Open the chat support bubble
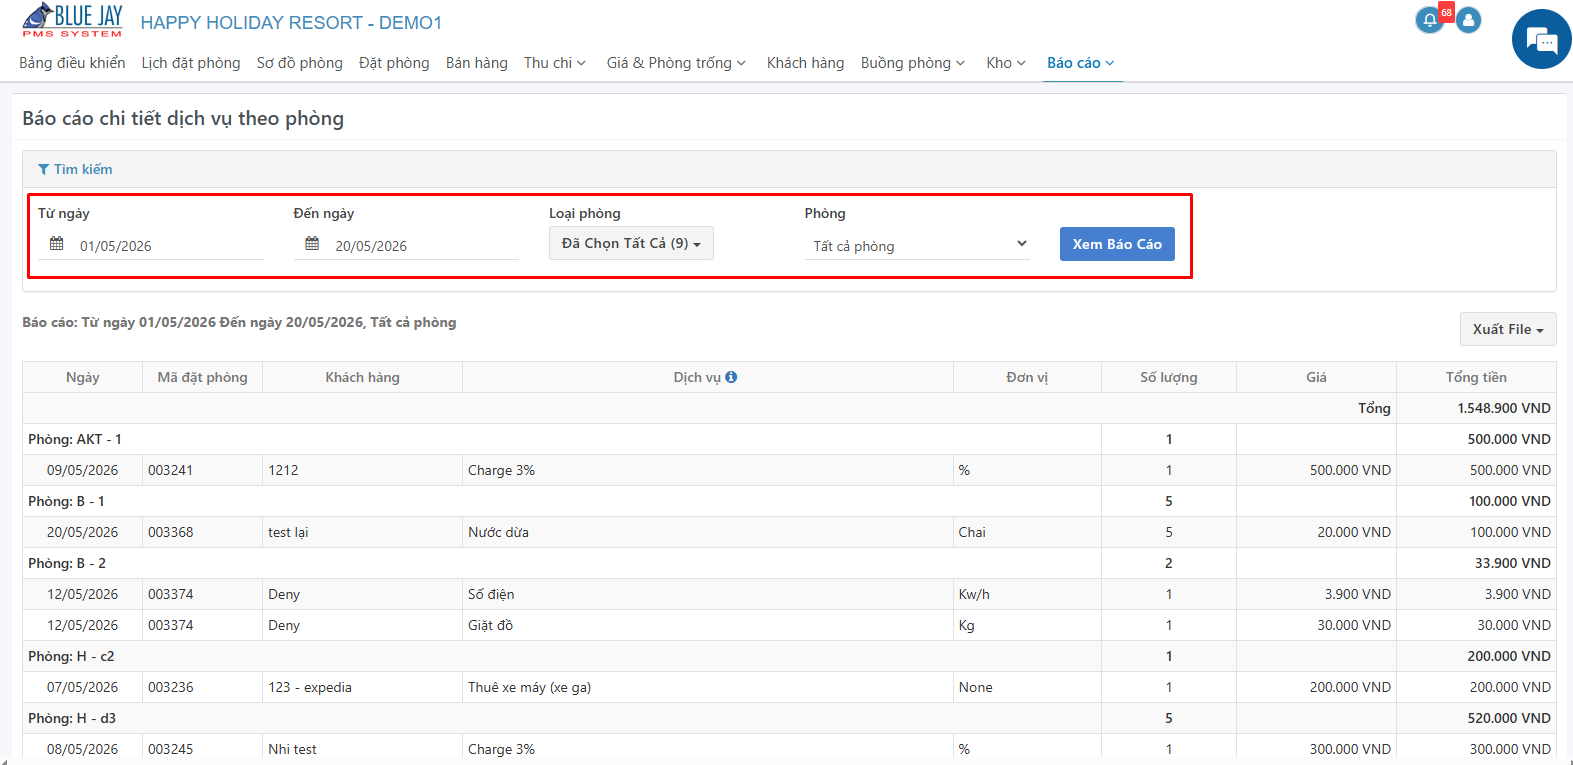This screenshot has width=1573, height=765. click(1541, 39)
